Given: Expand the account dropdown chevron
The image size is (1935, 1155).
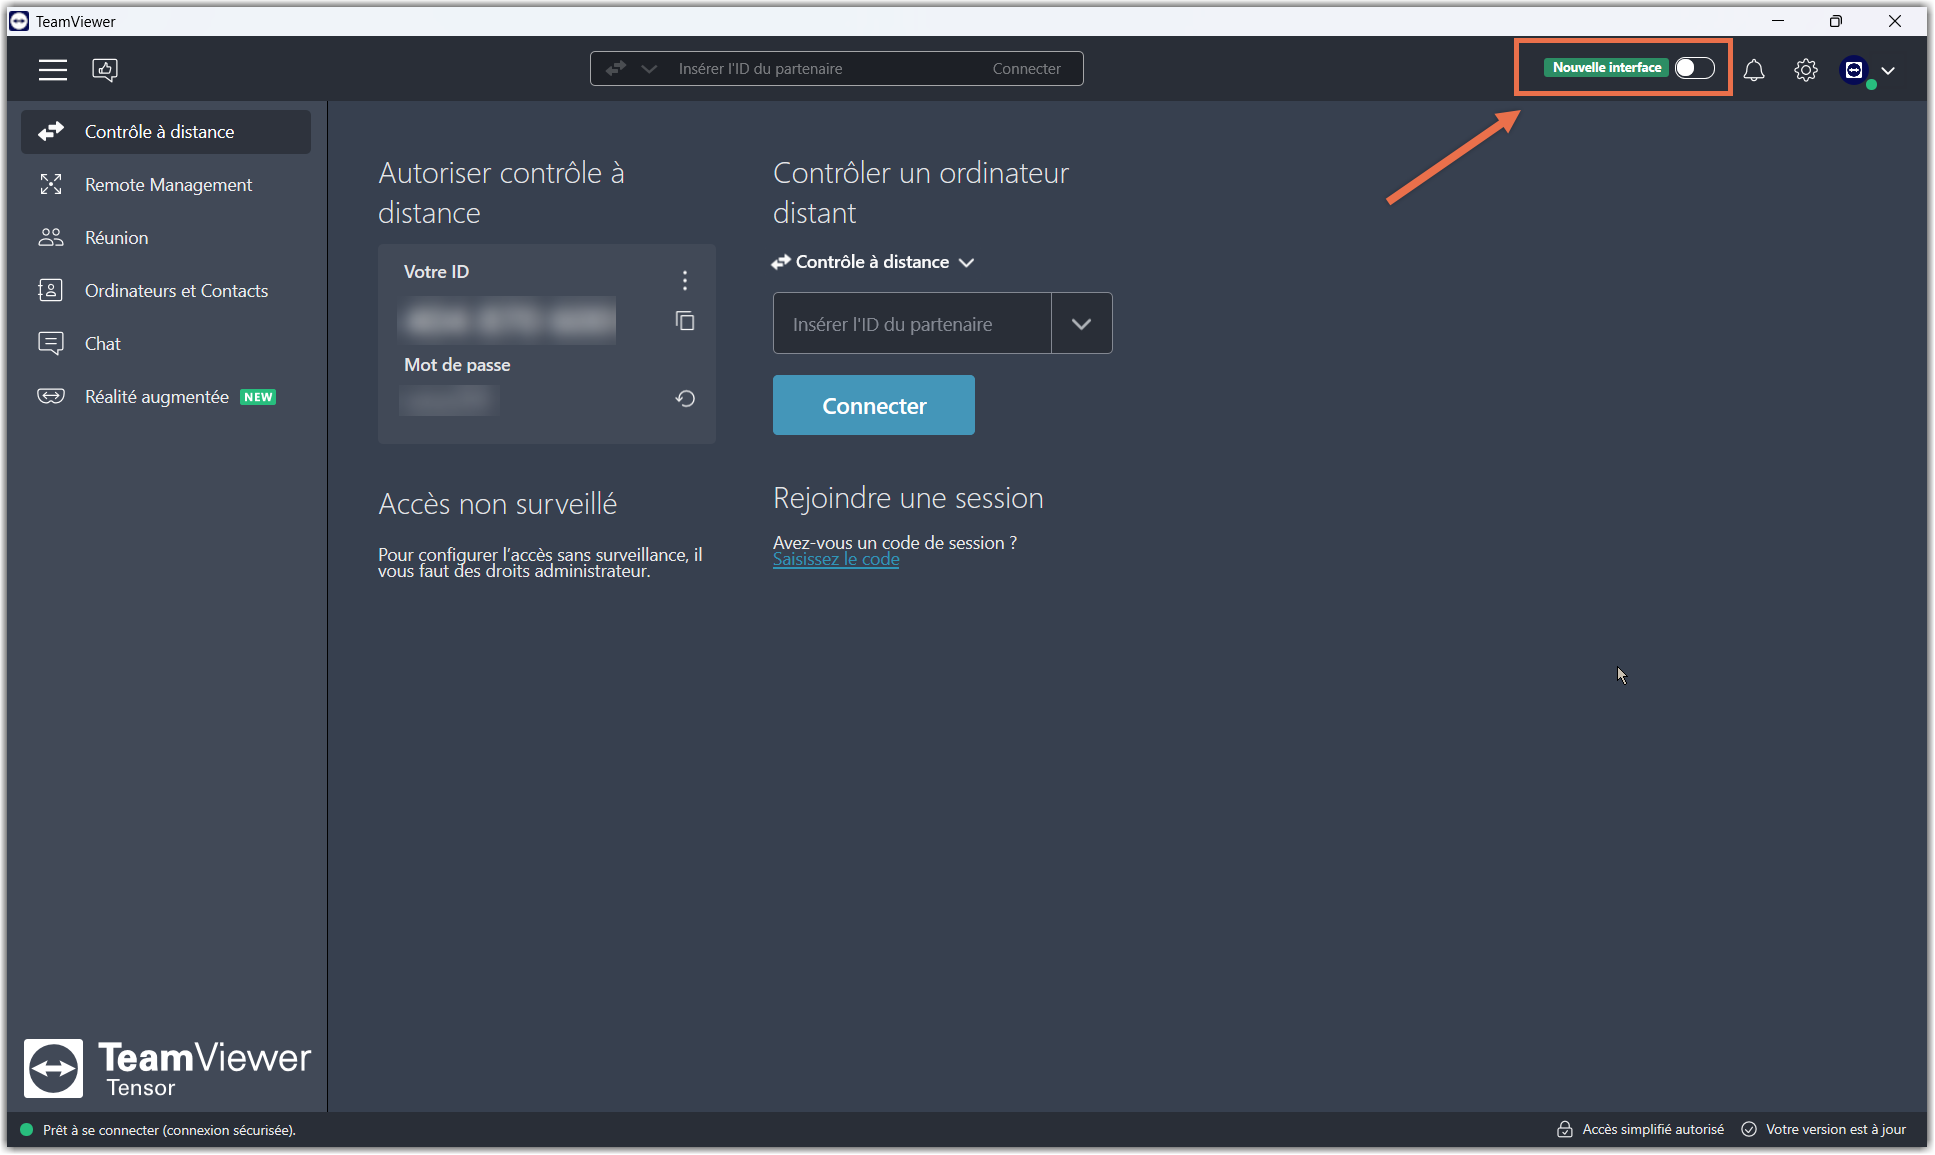Looking at the screenshot, I should [1888, 70].
